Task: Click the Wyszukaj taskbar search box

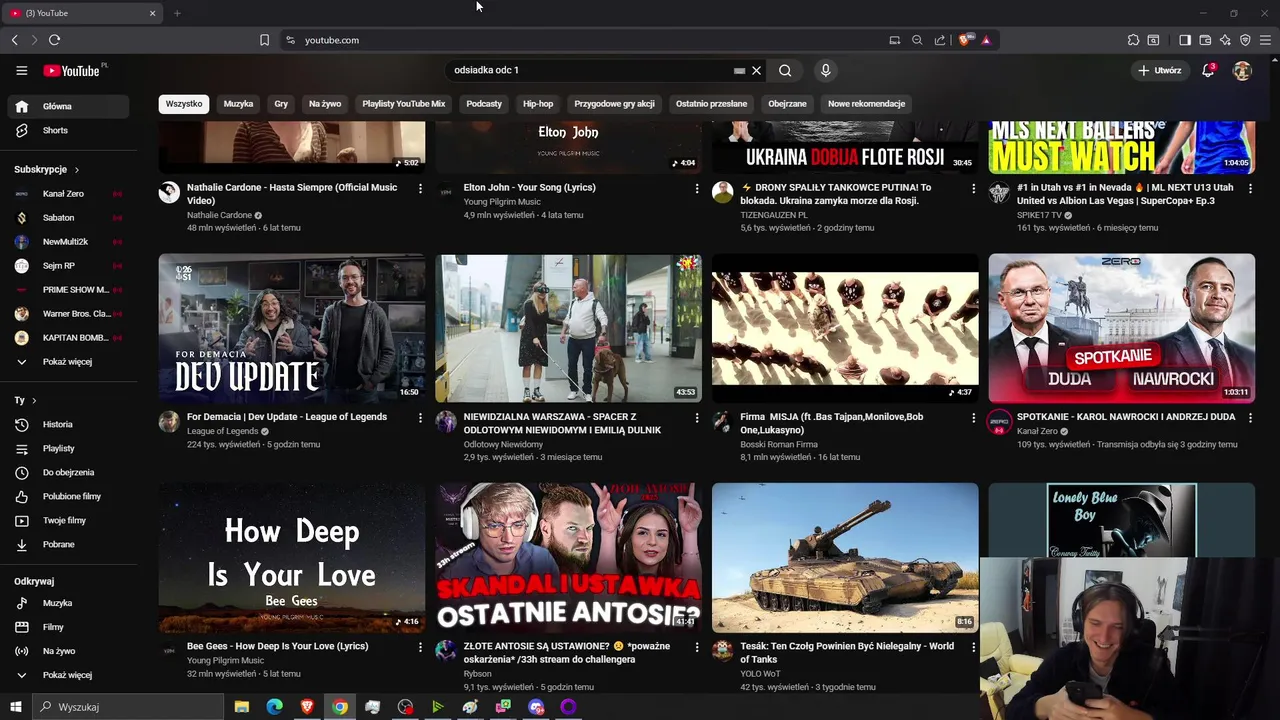Action: [x=128, y=707]
